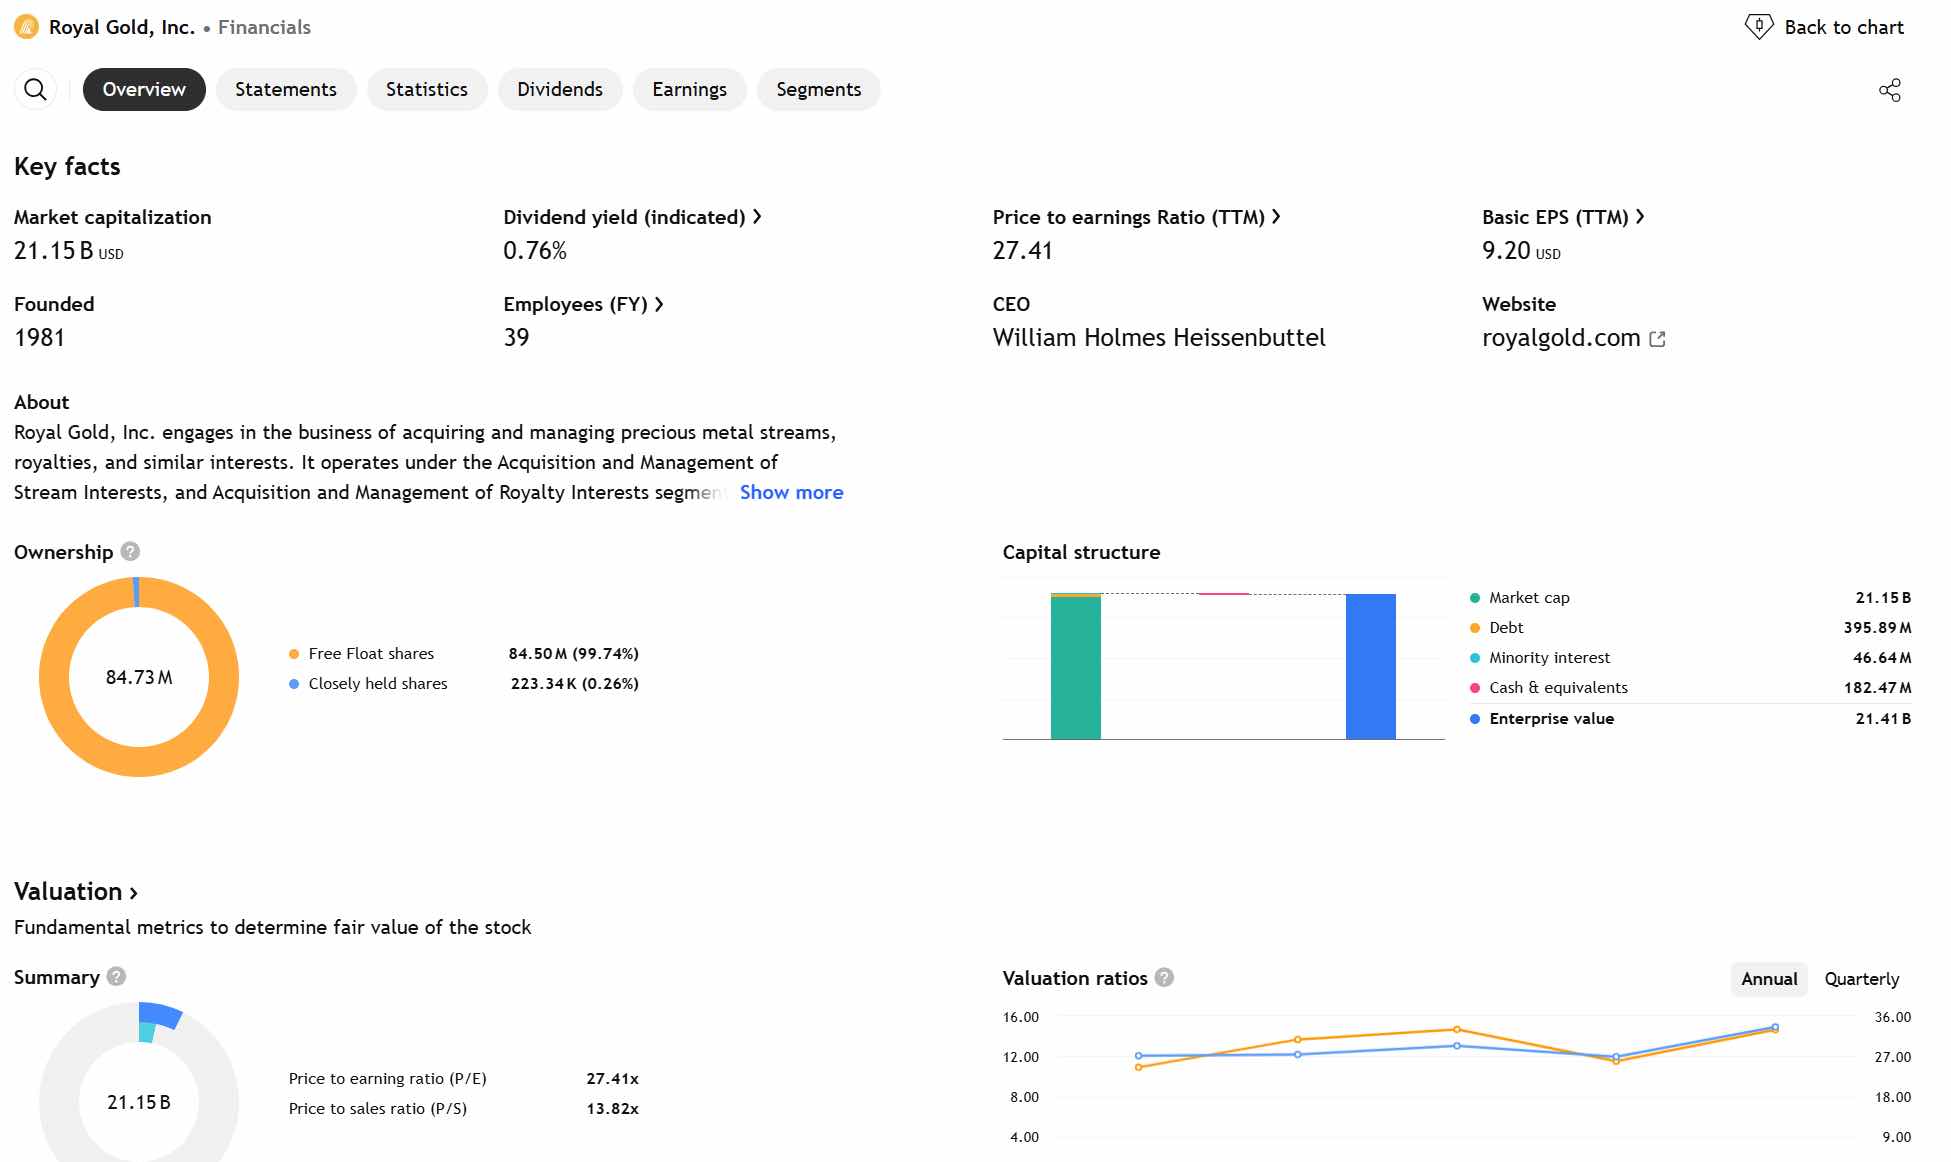
Task: Click the Closely held shares blue dot
Action: tap(294, 684)
